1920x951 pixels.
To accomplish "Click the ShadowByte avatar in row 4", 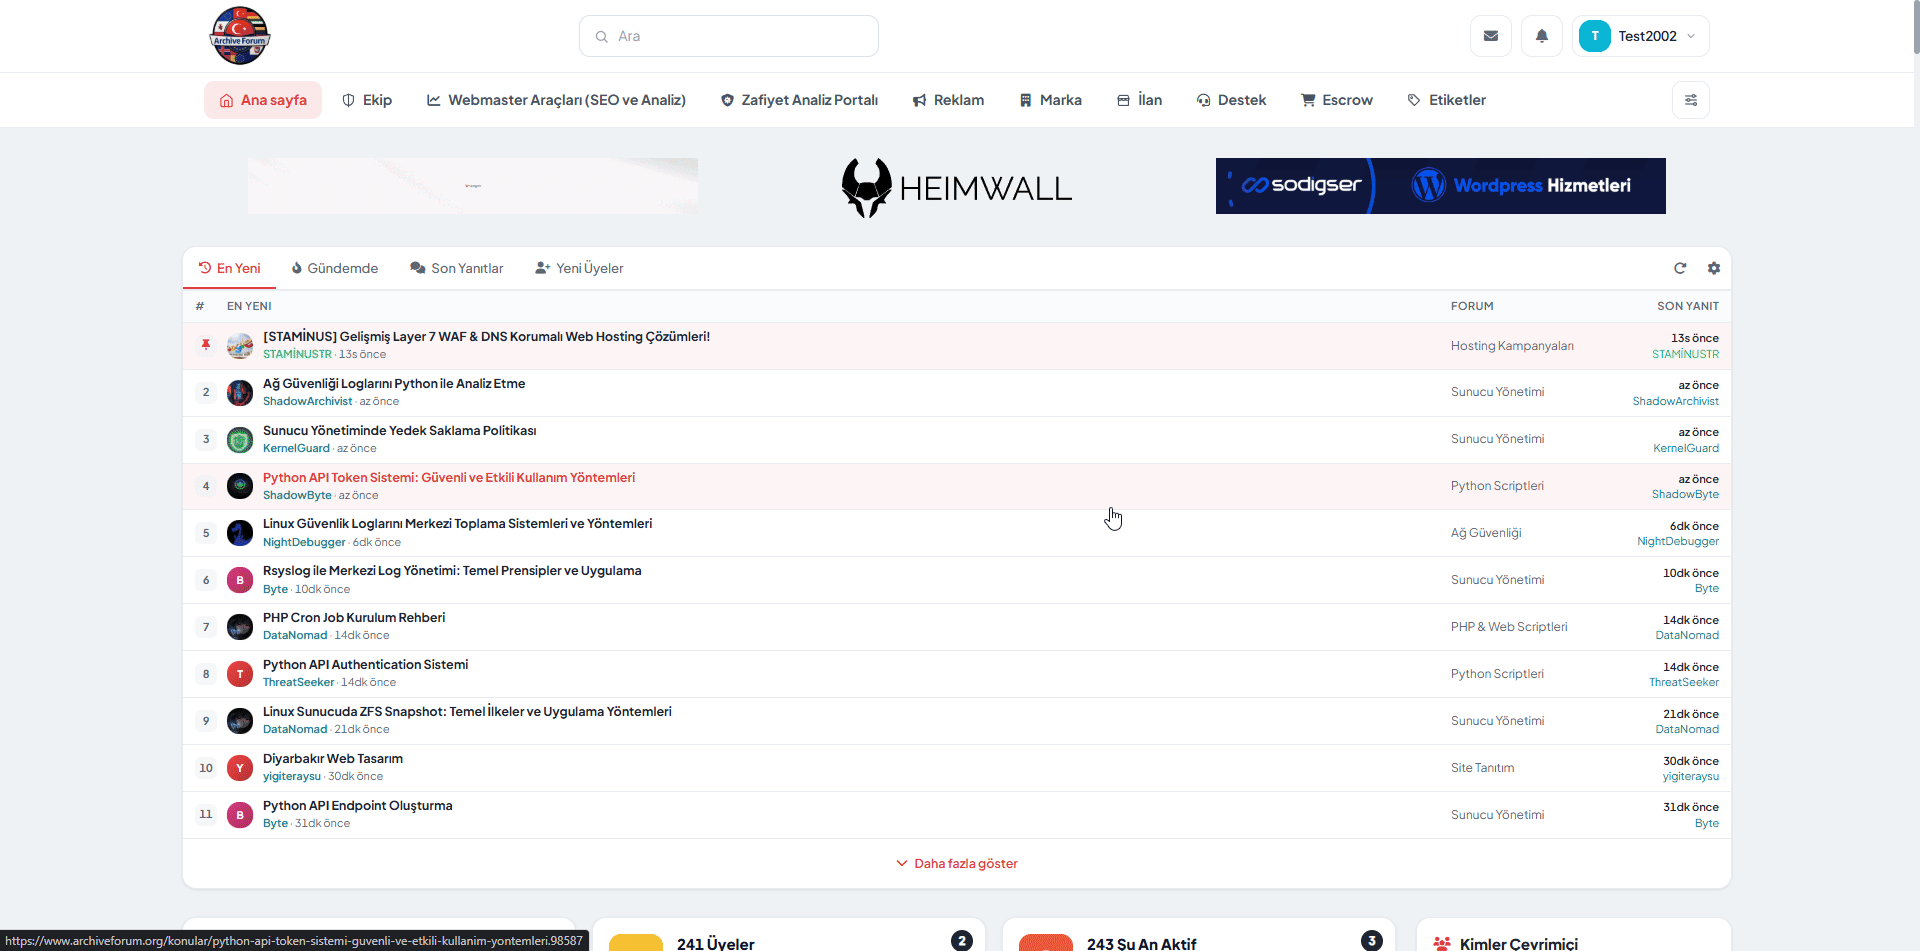I will point(240,486).
